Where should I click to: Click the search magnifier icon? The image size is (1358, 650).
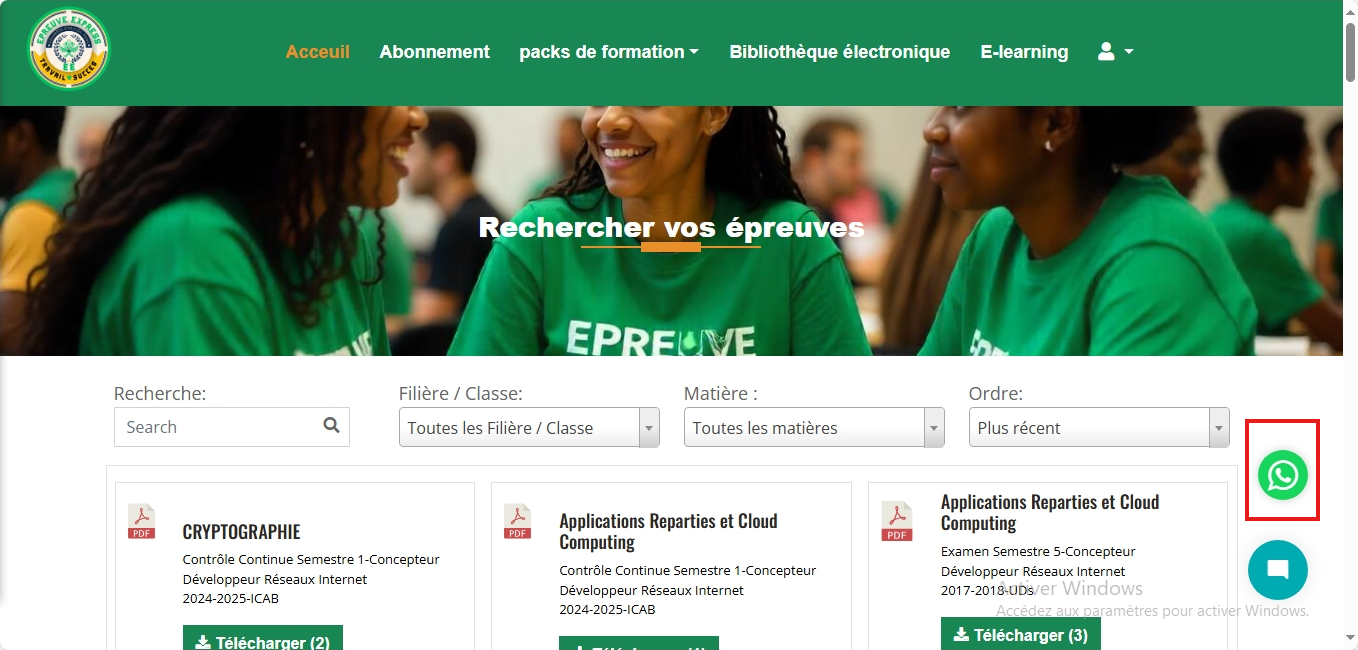click(x=332, y=426)
